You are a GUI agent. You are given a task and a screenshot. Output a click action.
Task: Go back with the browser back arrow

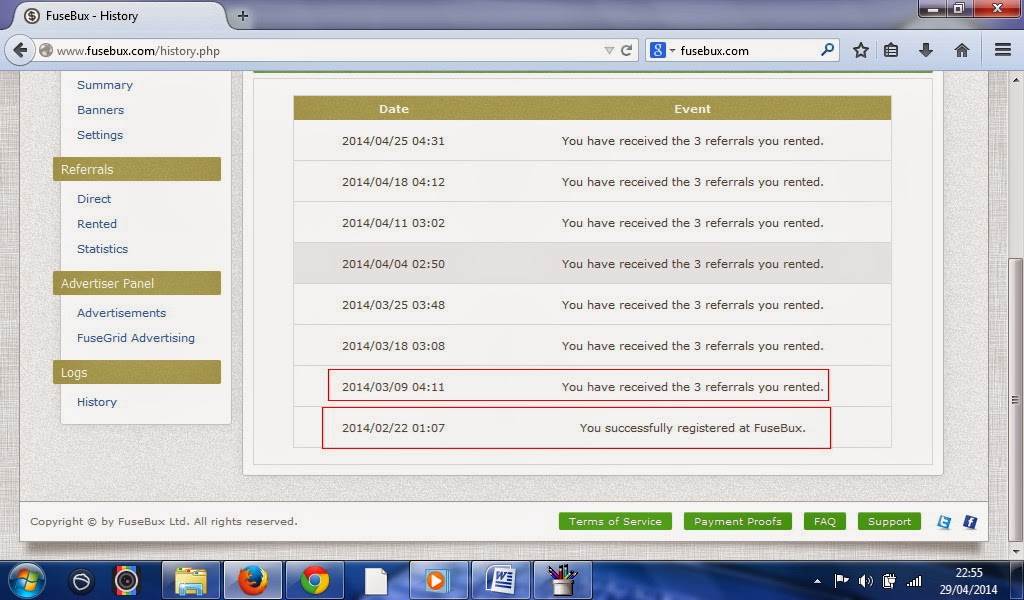coord(20,50)
